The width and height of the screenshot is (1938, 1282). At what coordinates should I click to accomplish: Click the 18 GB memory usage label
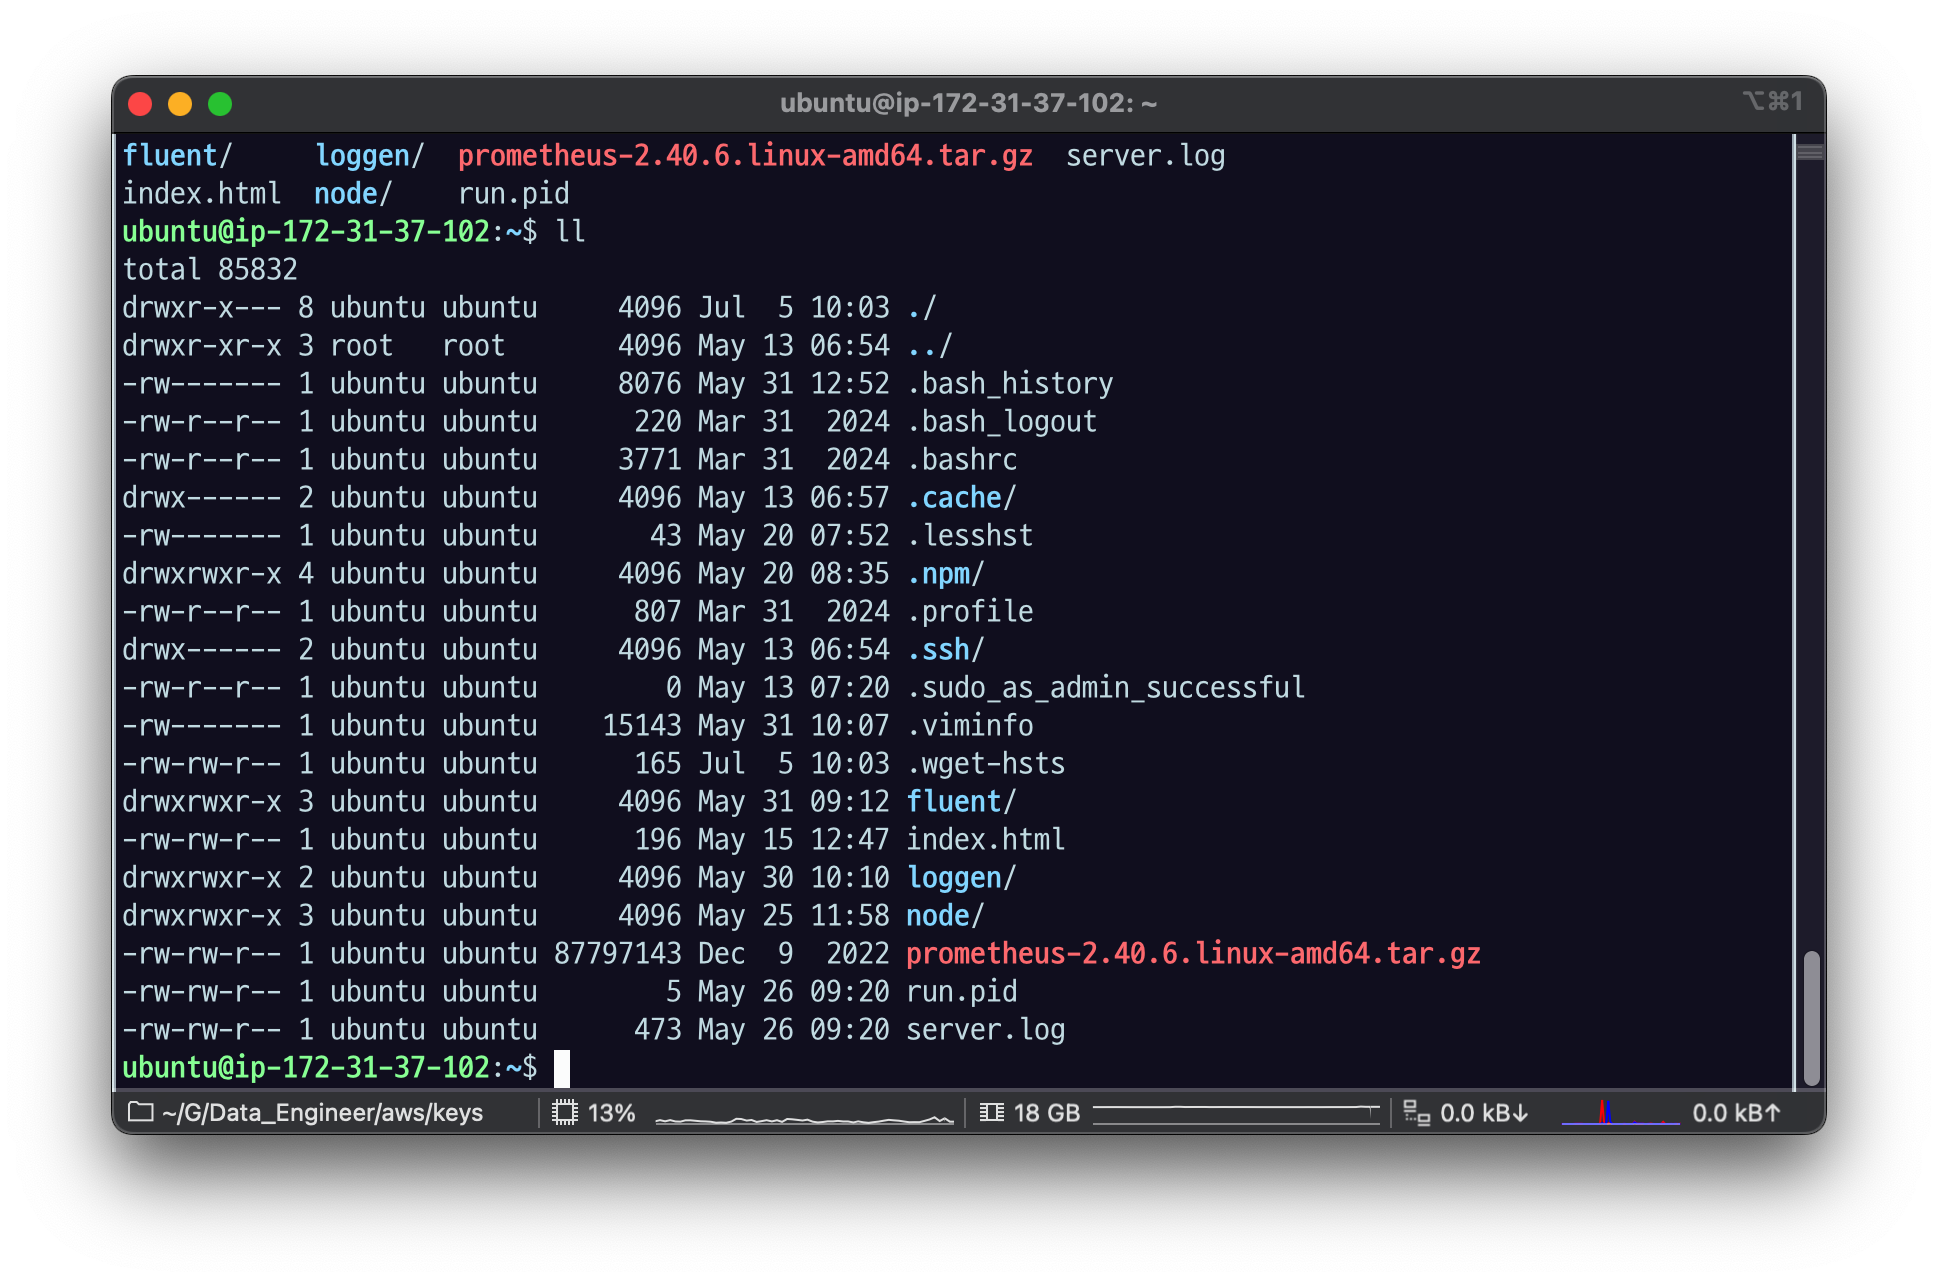(x=1046, y=1112)
